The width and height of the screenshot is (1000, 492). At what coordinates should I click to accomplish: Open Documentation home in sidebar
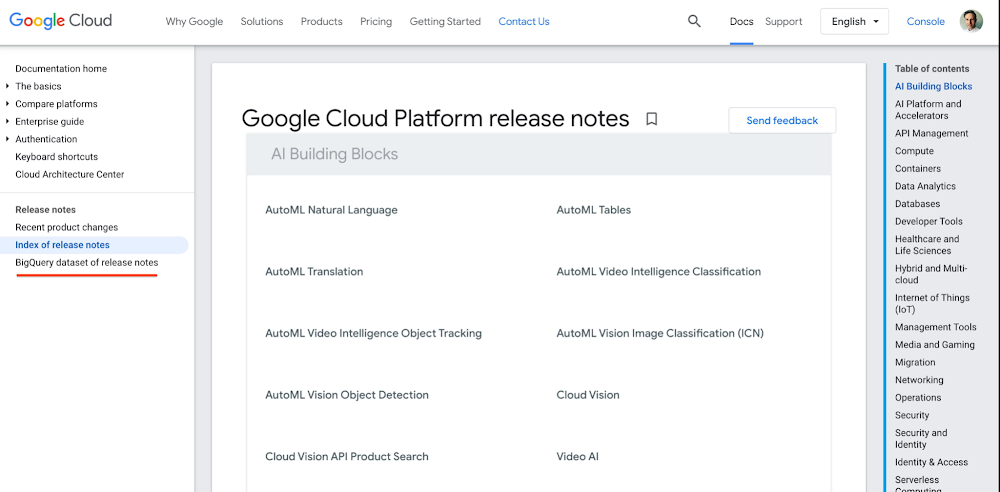tap(61, 69)
